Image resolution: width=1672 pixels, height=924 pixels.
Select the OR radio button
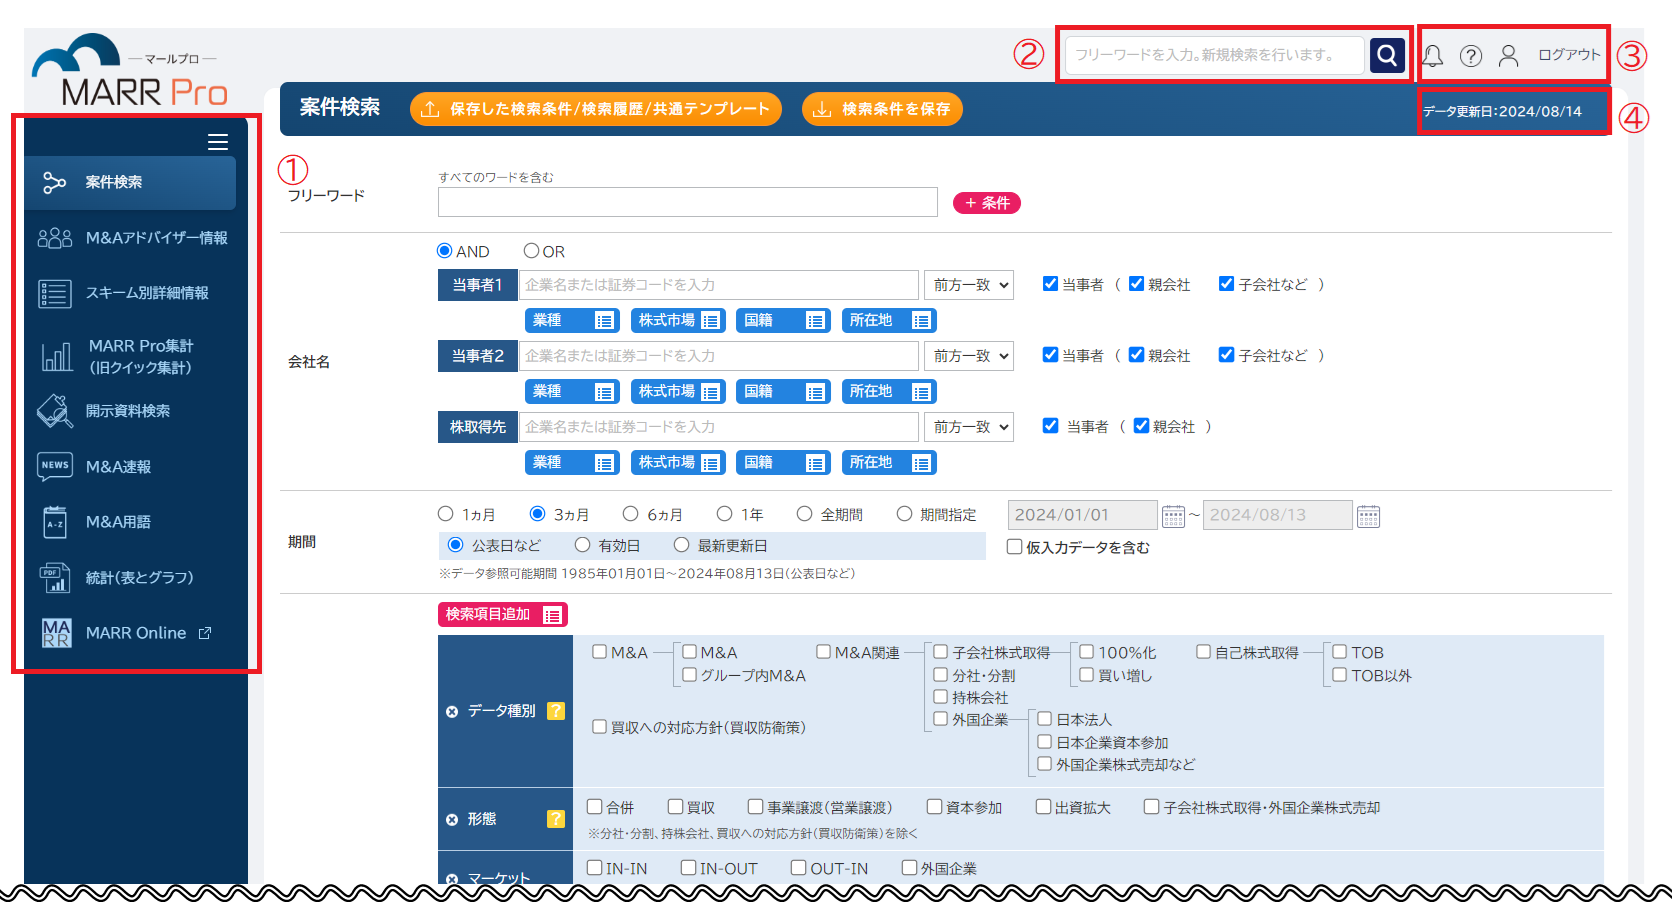tap(532, 251)
